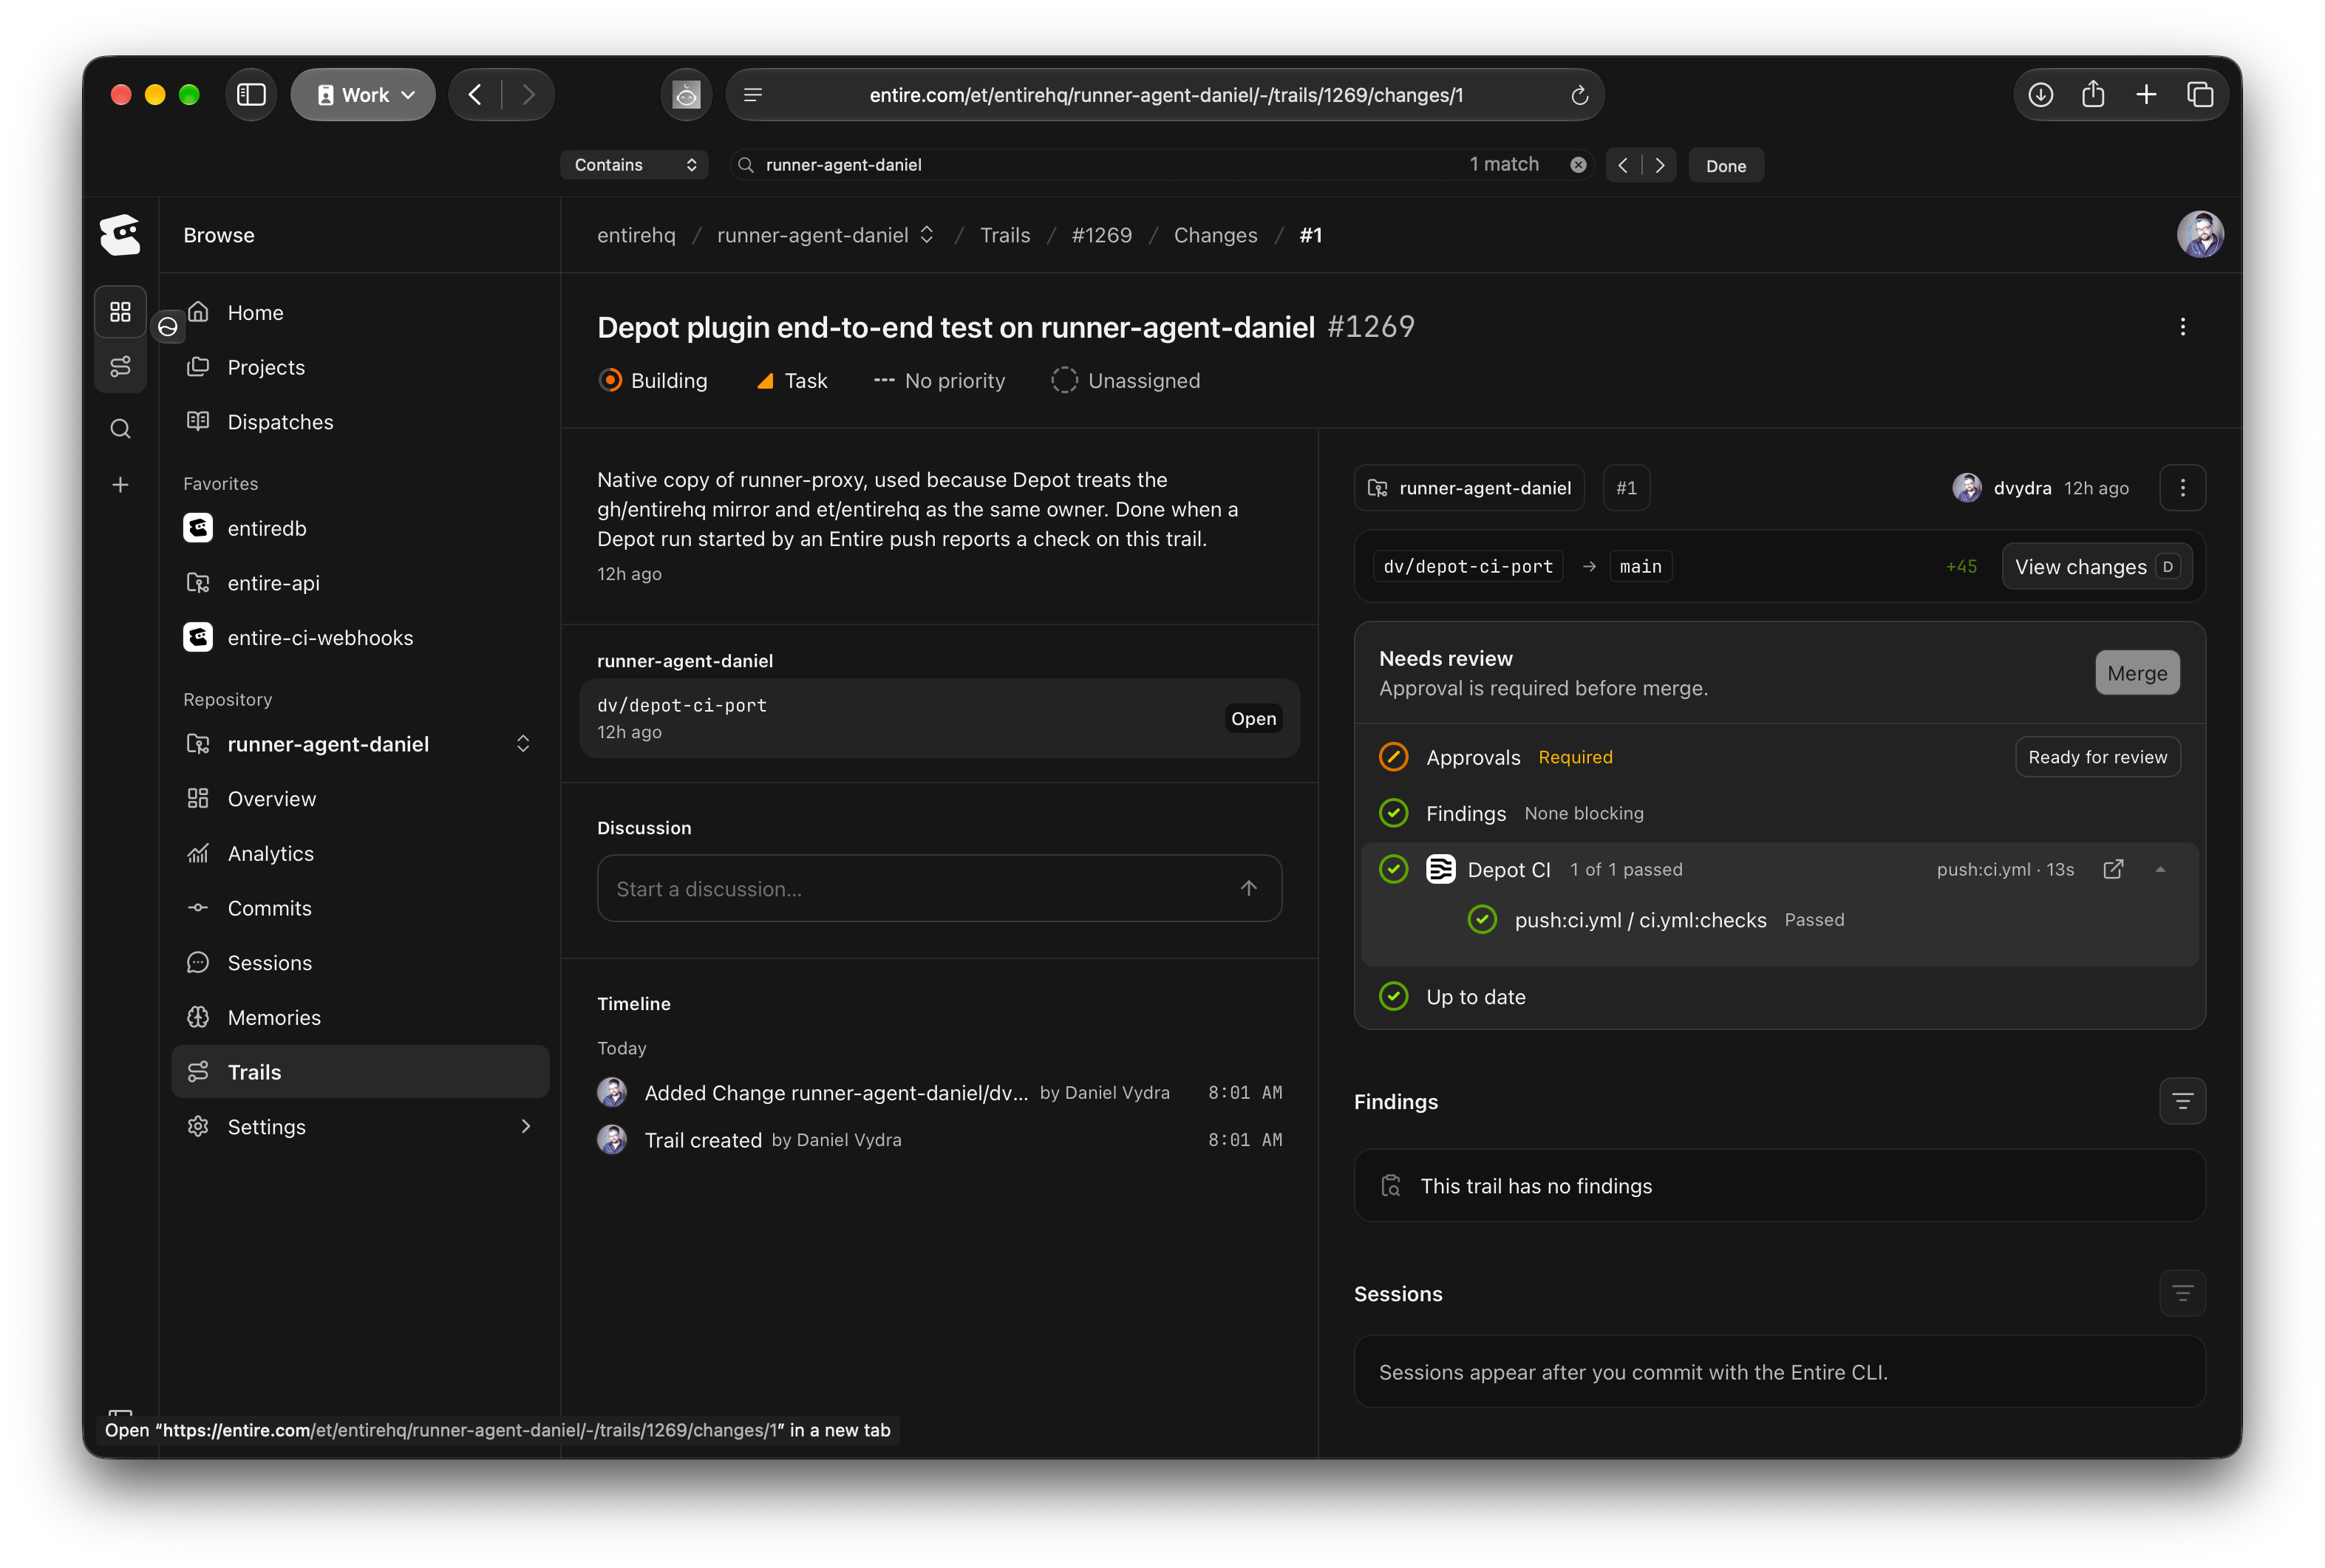Click the plus icon in left rail
The image size is (2325, 1568).
[x=120, y=485]
